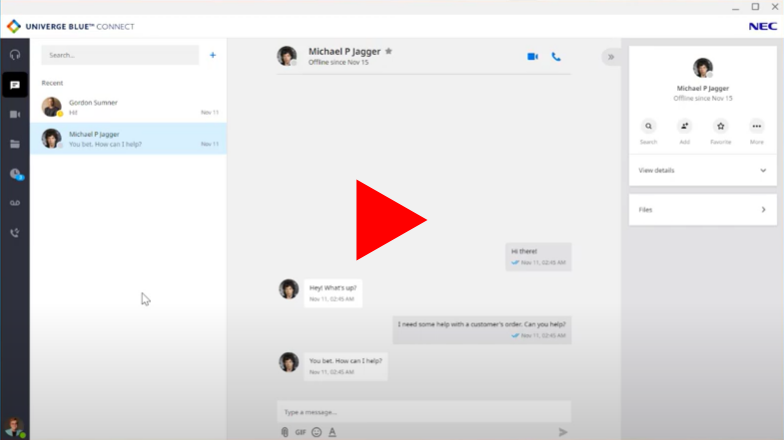Open text formatting options
This screenshot has height=440, width=784.
(x=332, y=432)
